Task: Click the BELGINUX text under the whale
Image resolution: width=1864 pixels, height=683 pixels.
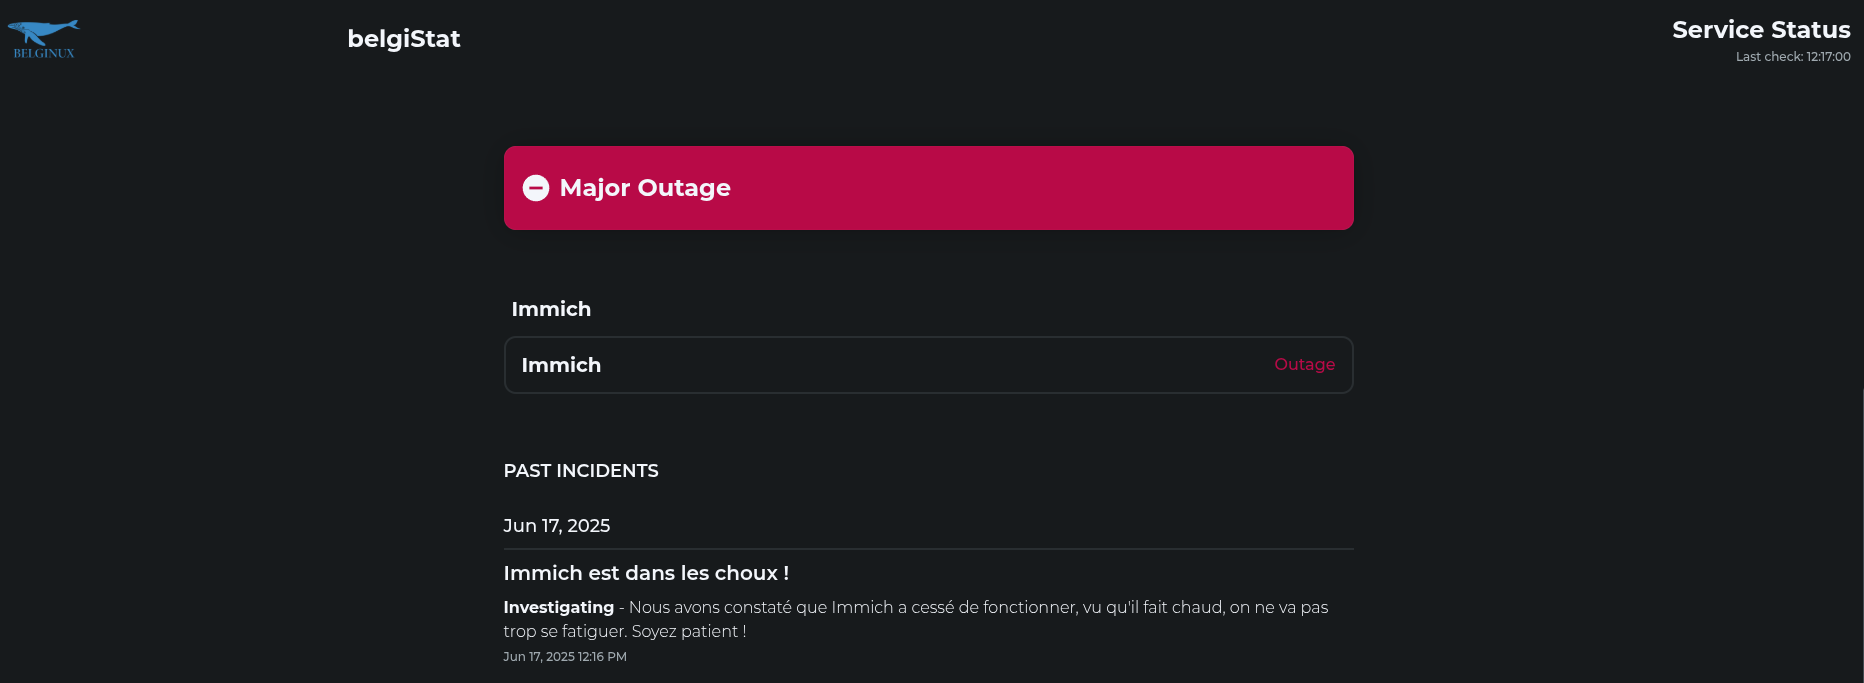Action: click(44, 54)
